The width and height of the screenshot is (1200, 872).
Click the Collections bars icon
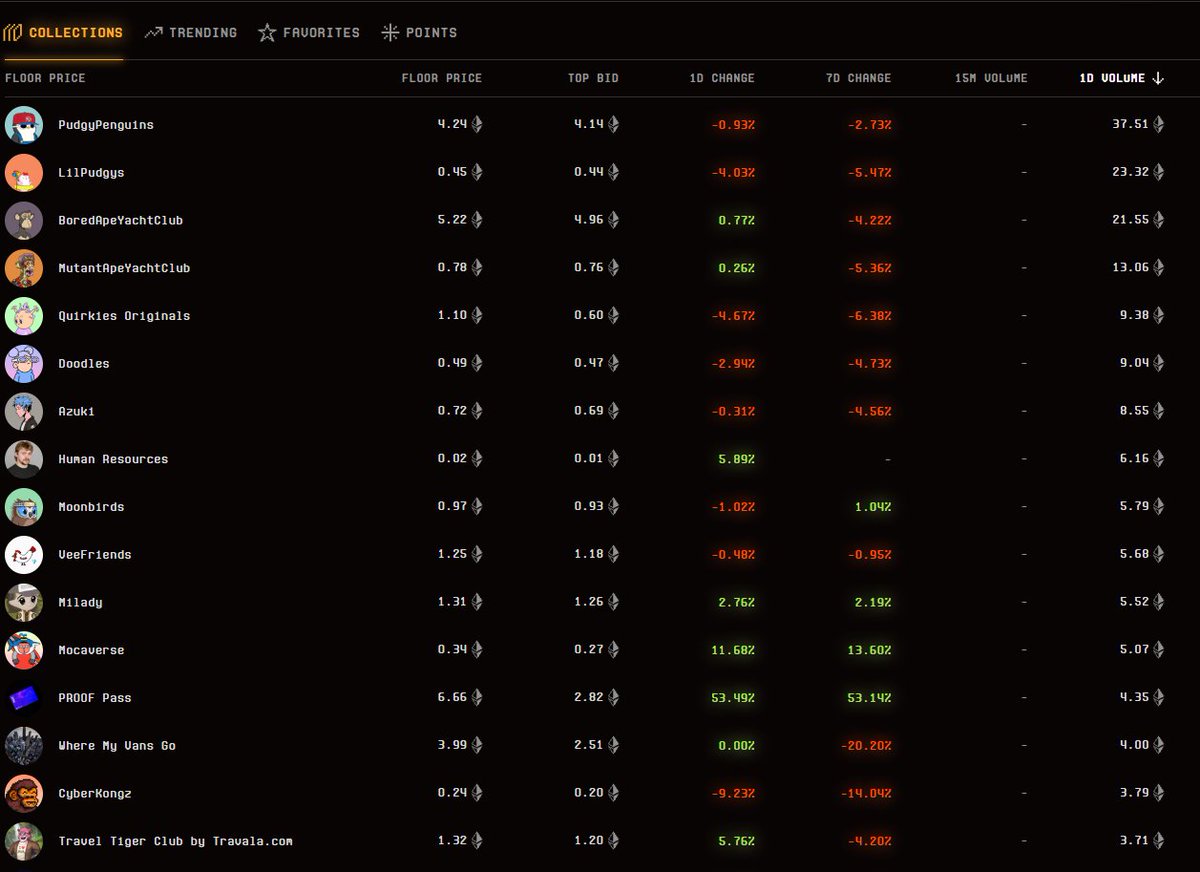pyautogui.click(x=13, y=33)
